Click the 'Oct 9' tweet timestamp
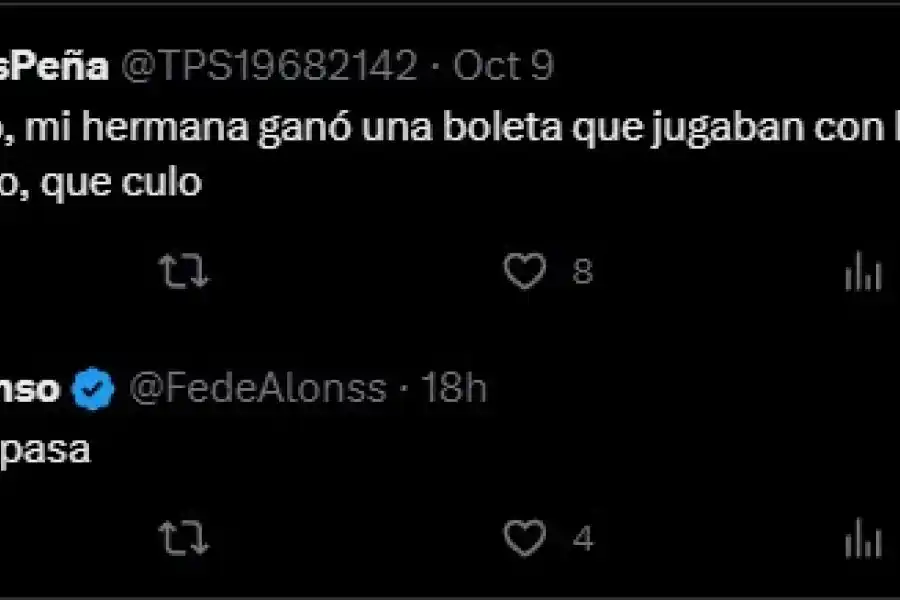This screenshot has width=900, height=600. 504,65
